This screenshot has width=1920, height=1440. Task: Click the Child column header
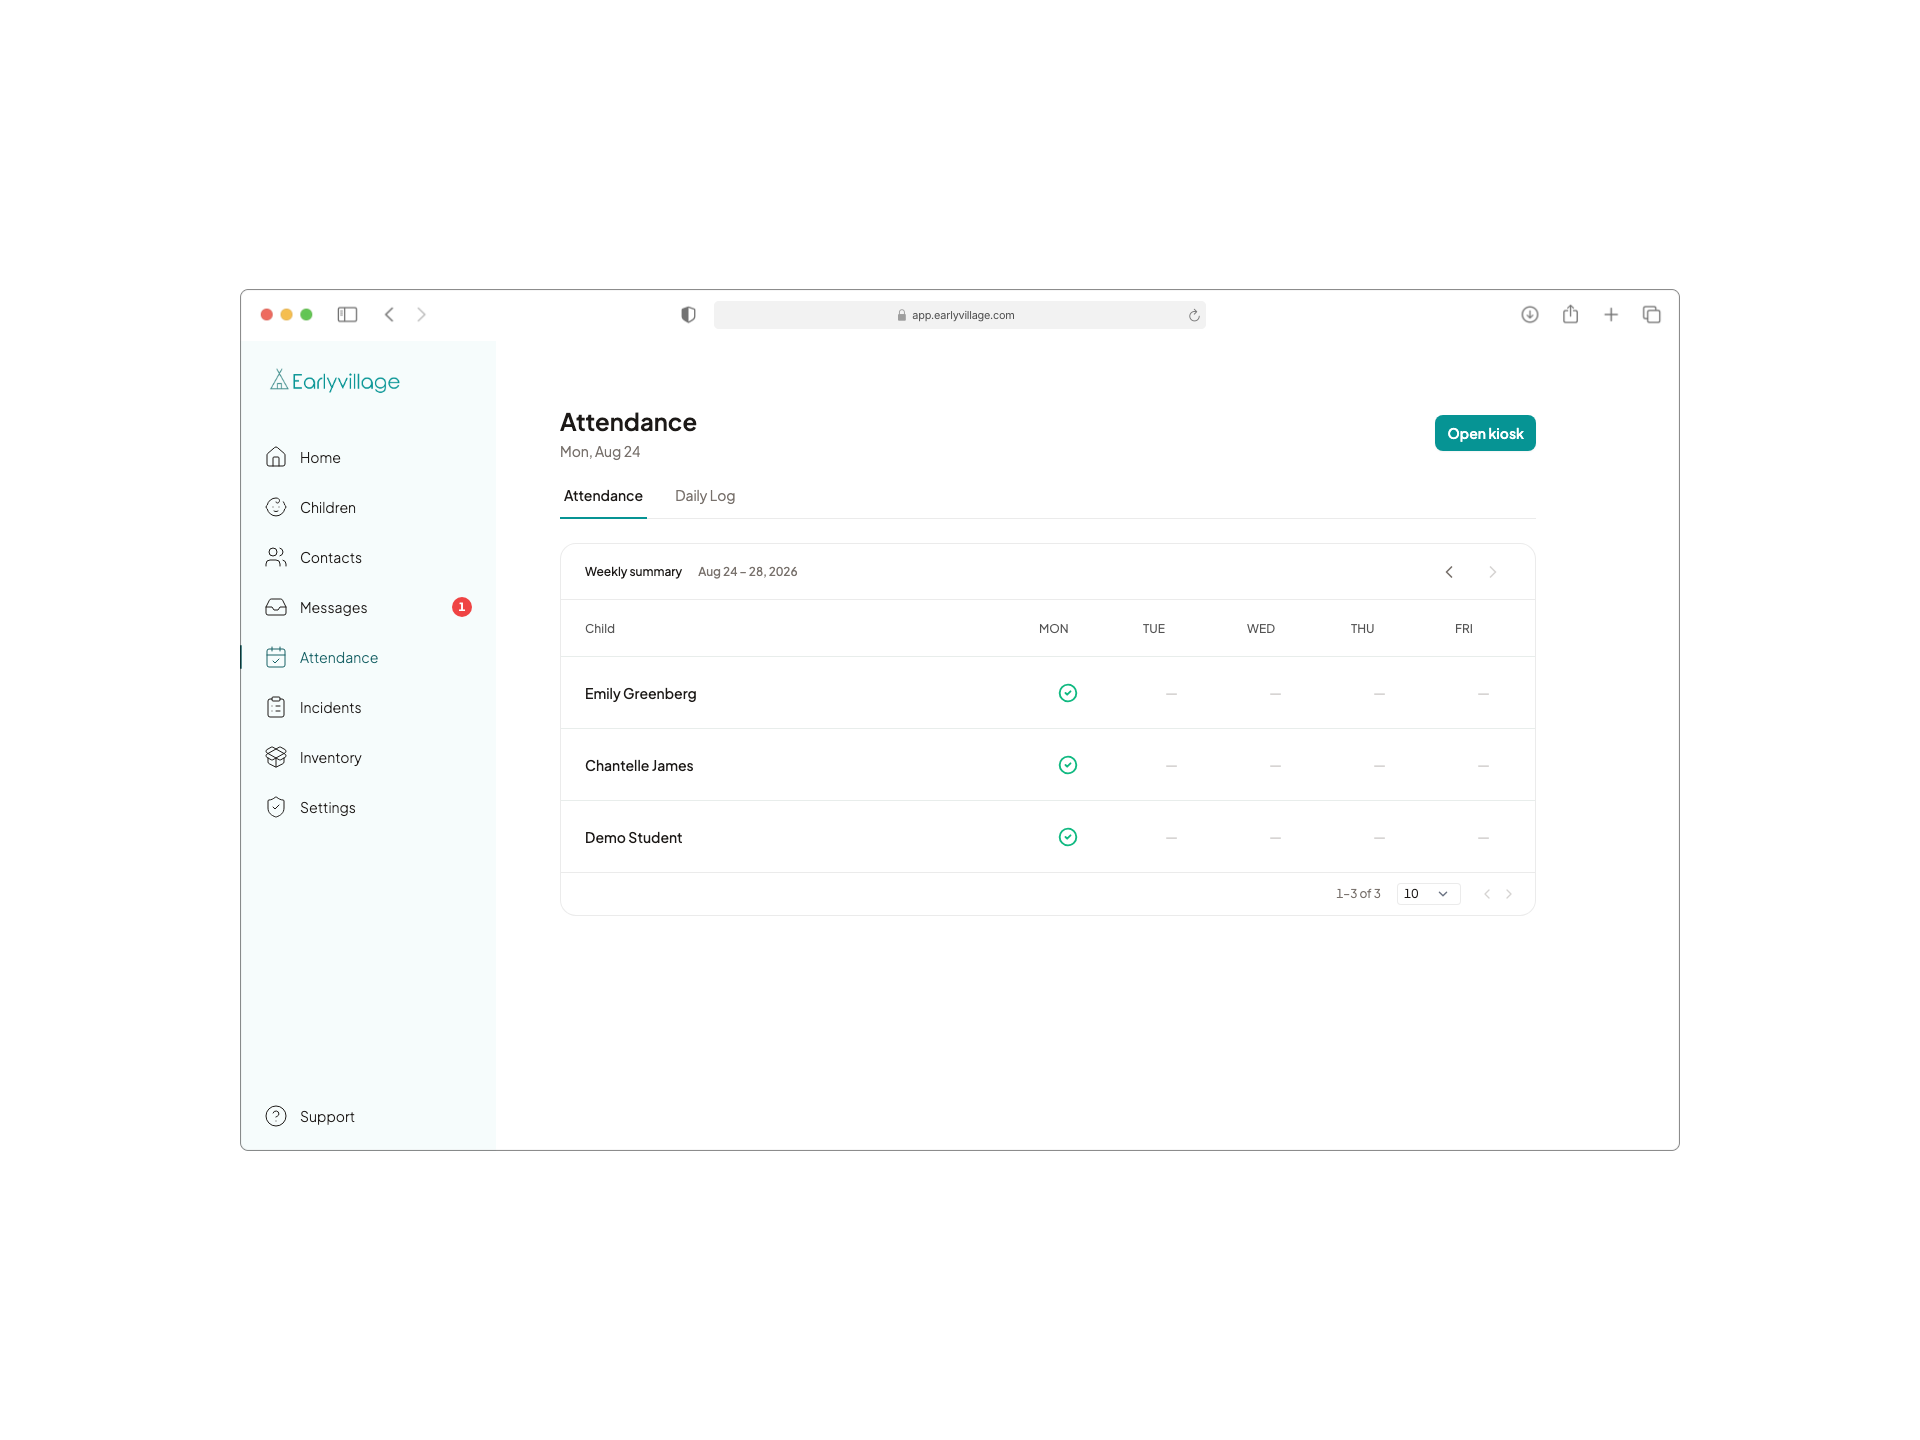click(x=600, y=629)
